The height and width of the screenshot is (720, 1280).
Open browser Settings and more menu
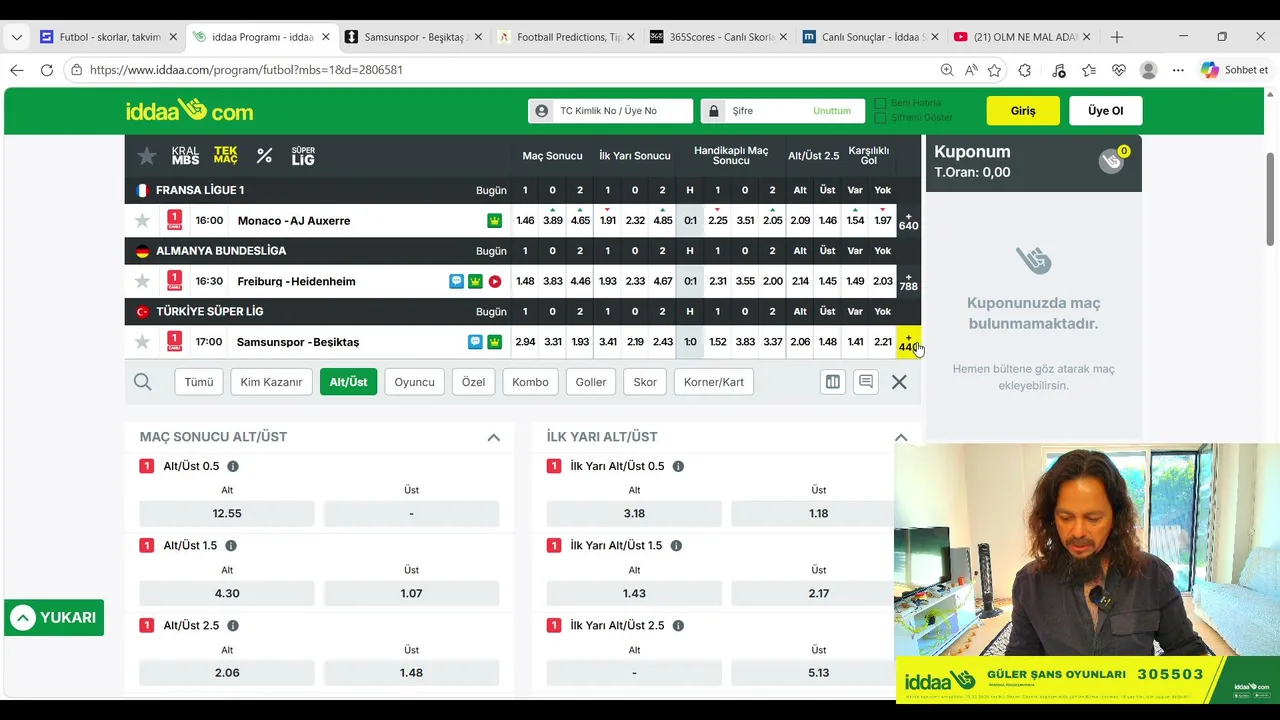coord(1178,70)
